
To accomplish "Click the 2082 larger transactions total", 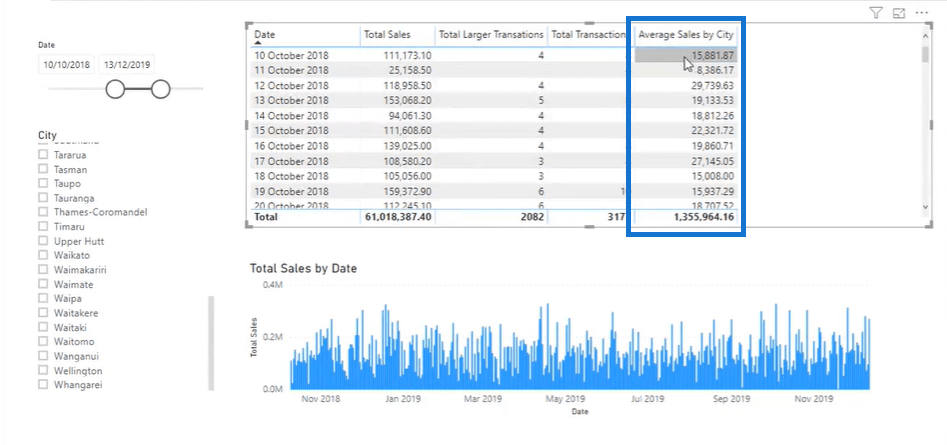I will click(x=534, y=217).
